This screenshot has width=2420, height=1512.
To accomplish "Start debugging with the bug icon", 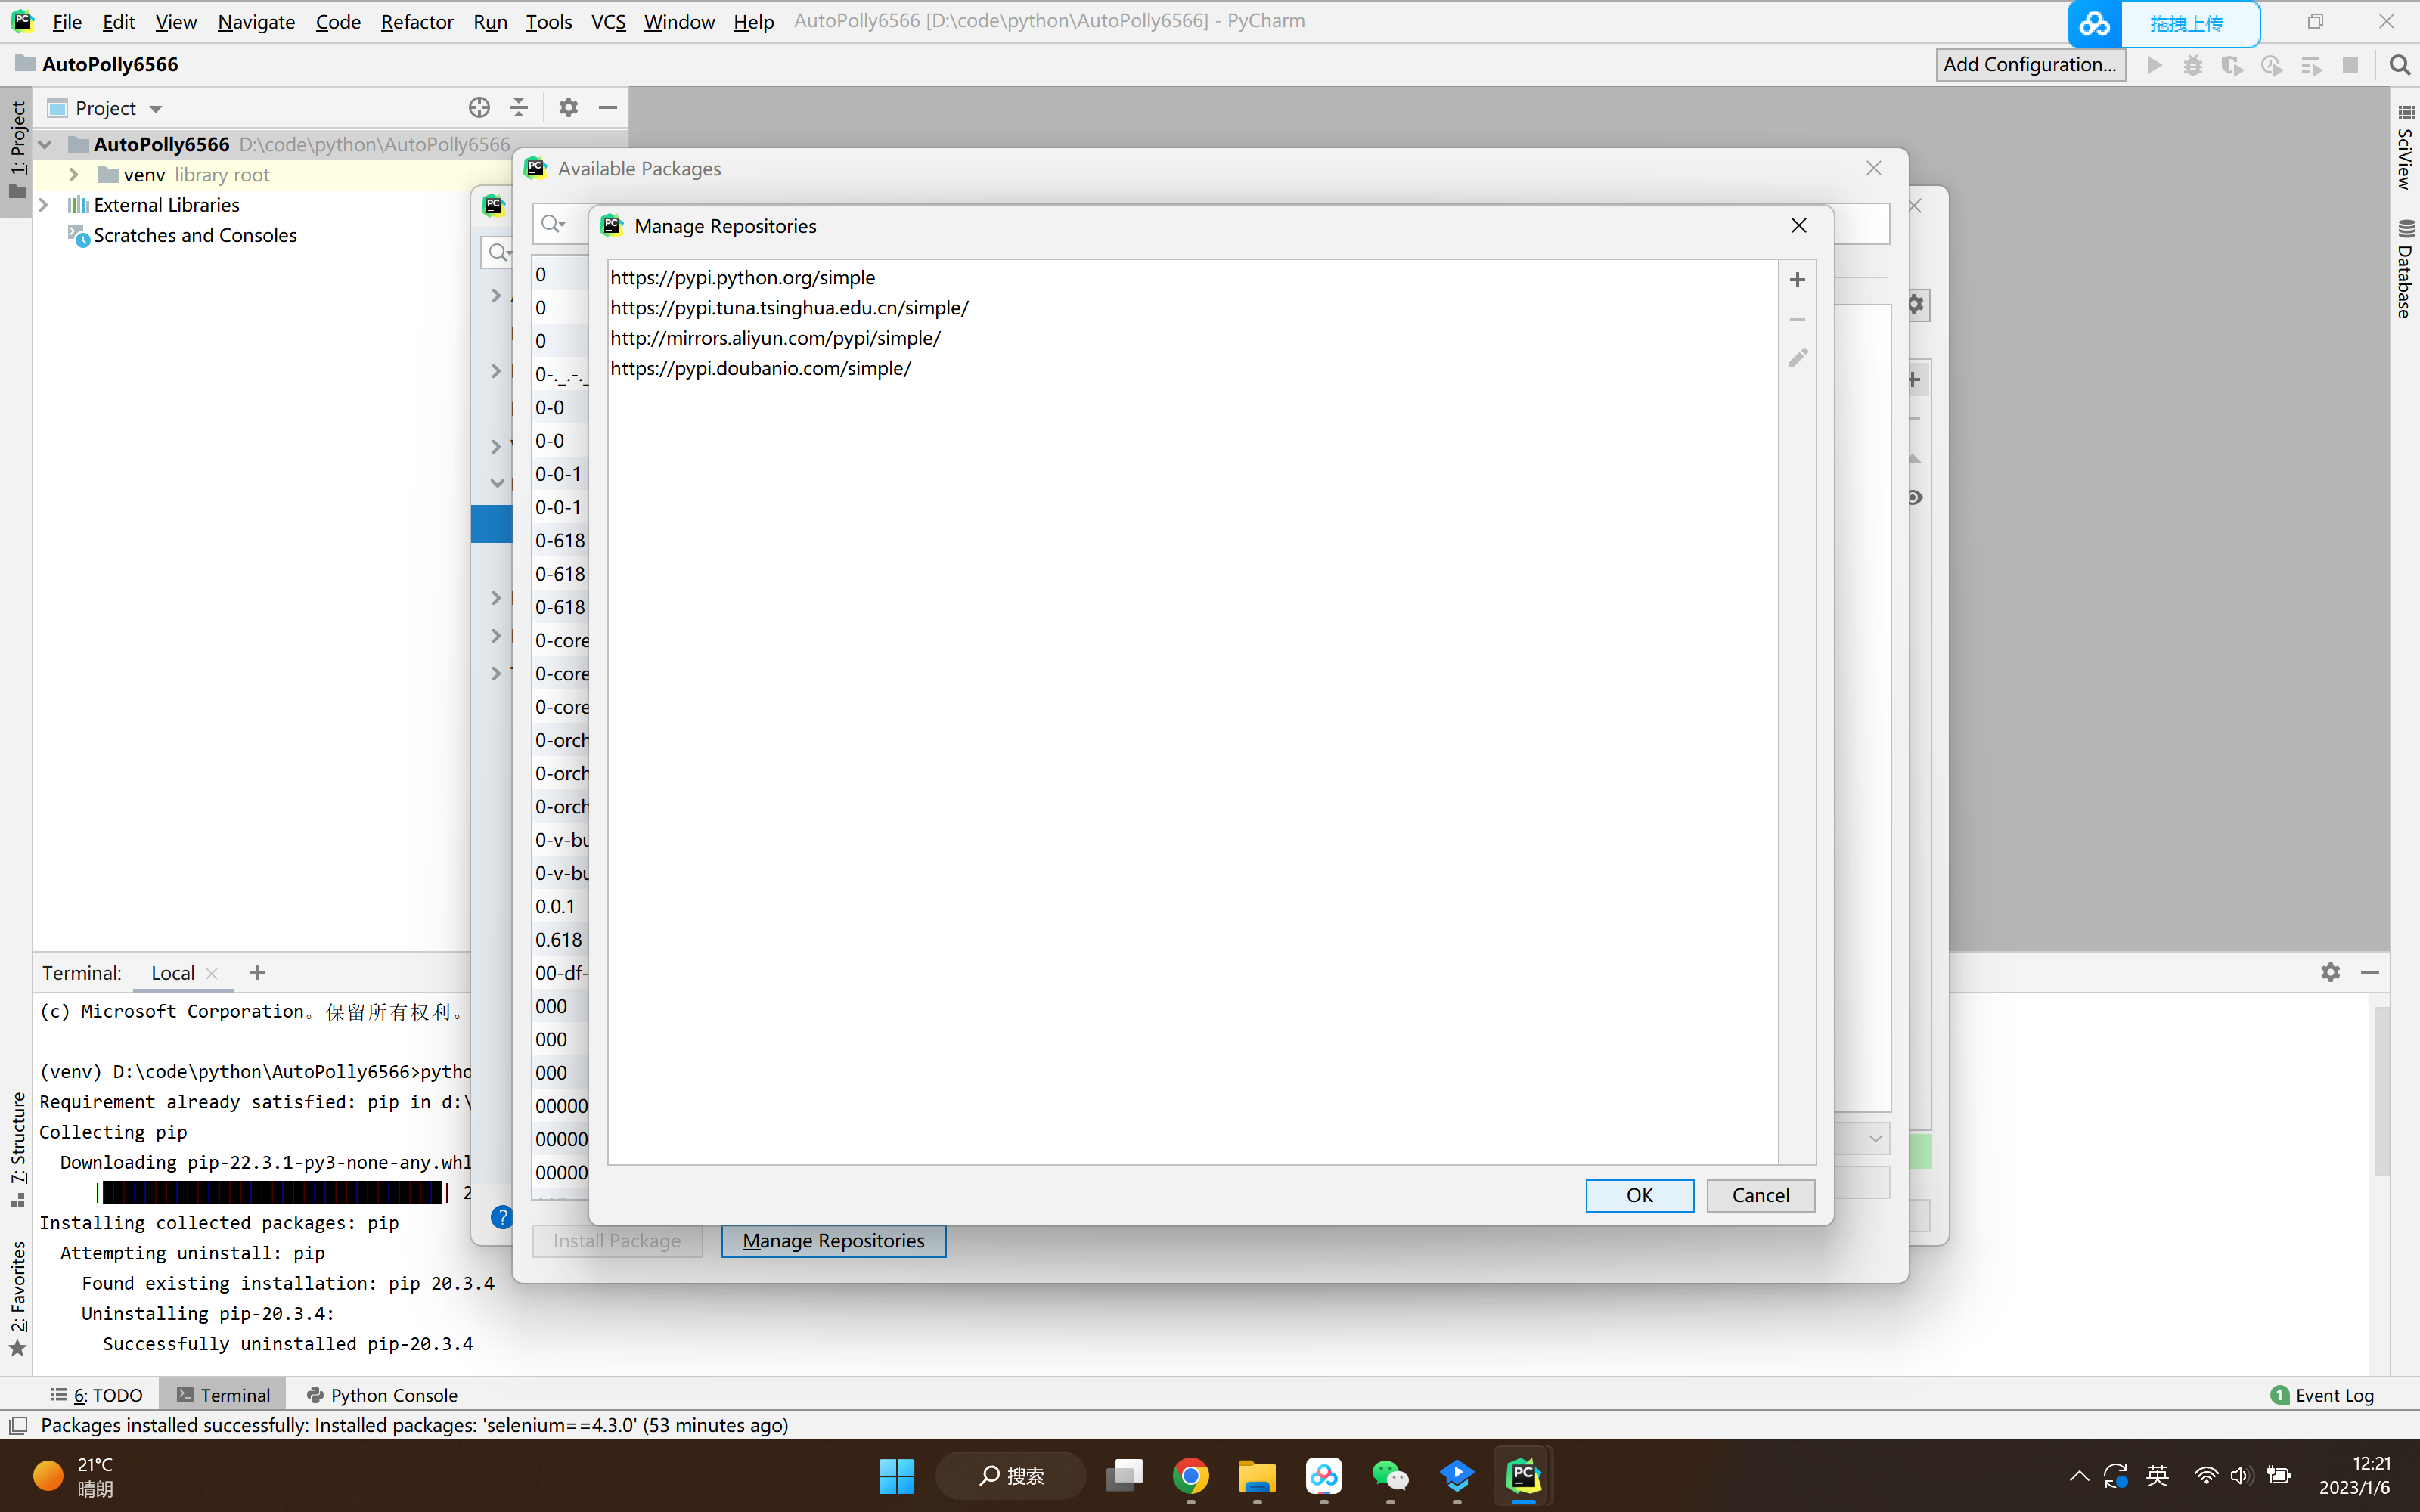I will (x=2192, y=64).
